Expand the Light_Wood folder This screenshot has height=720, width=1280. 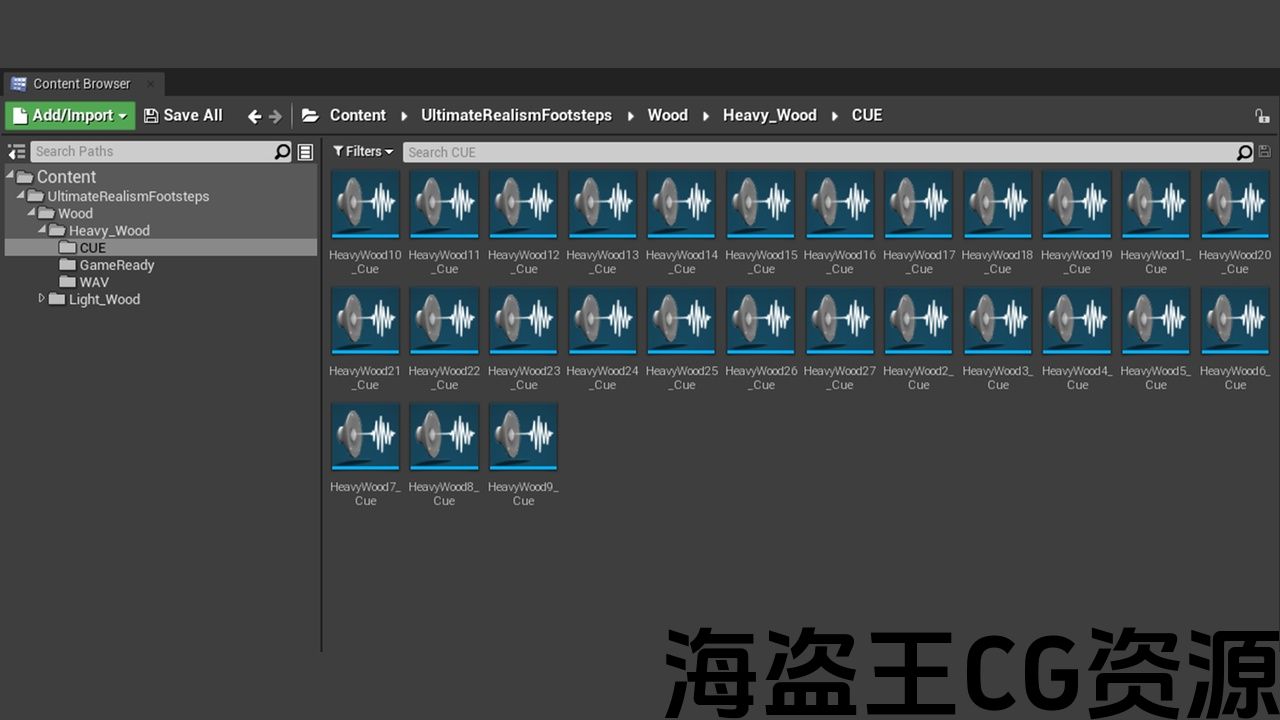(x=42, y=298)
